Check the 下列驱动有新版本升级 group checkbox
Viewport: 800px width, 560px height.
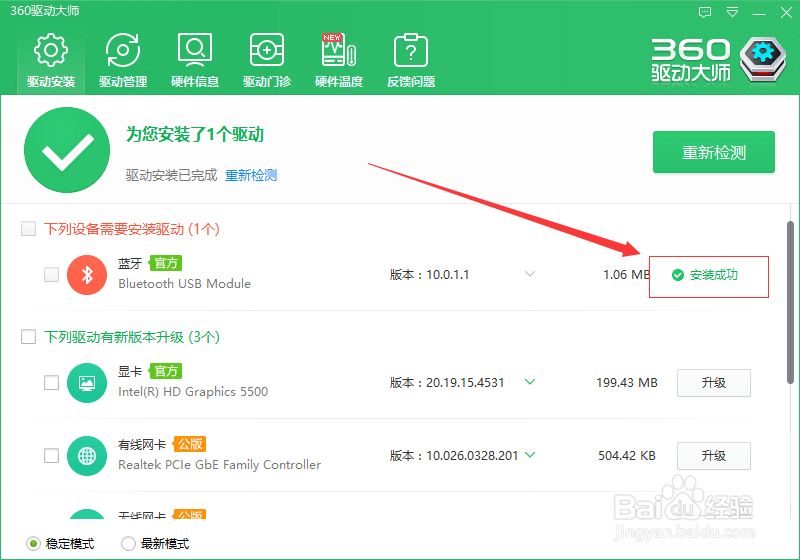(29, 337)
